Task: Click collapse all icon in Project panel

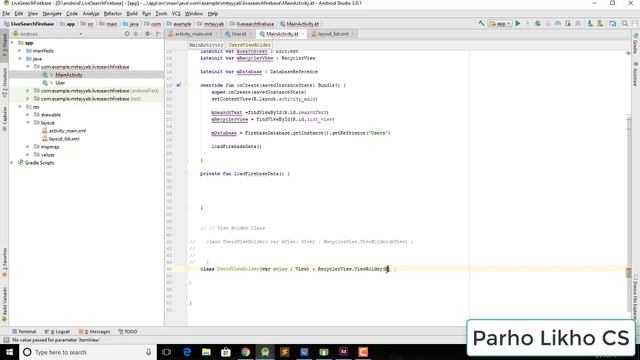Action: (x=136, y=34)
